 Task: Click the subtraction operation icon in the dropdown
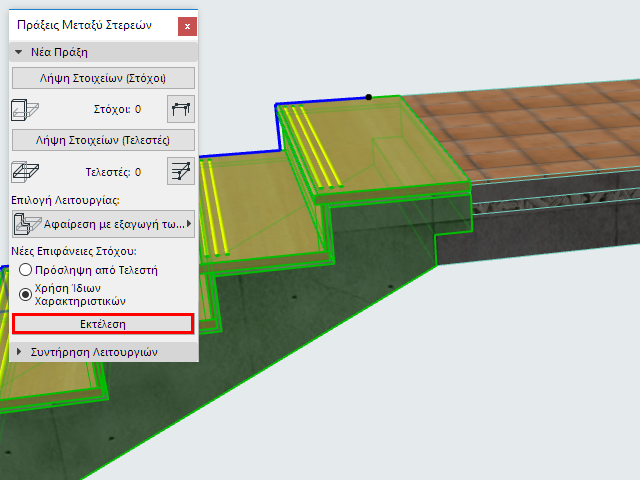(x=27, y=224)
